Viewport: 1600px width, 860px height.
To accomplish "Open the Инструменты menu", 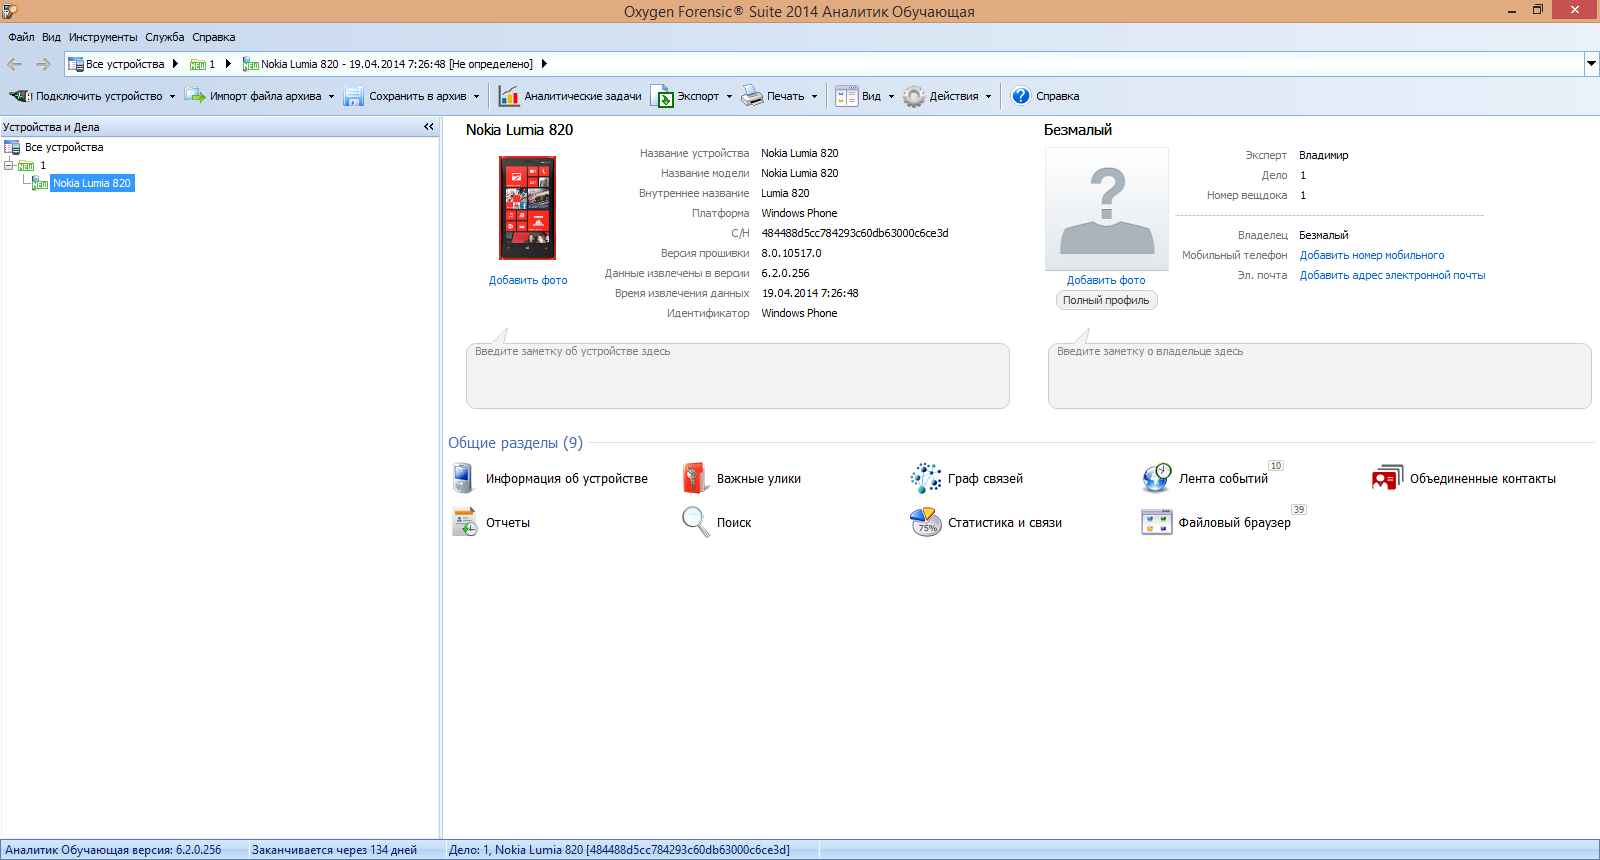I will (103, 37).
